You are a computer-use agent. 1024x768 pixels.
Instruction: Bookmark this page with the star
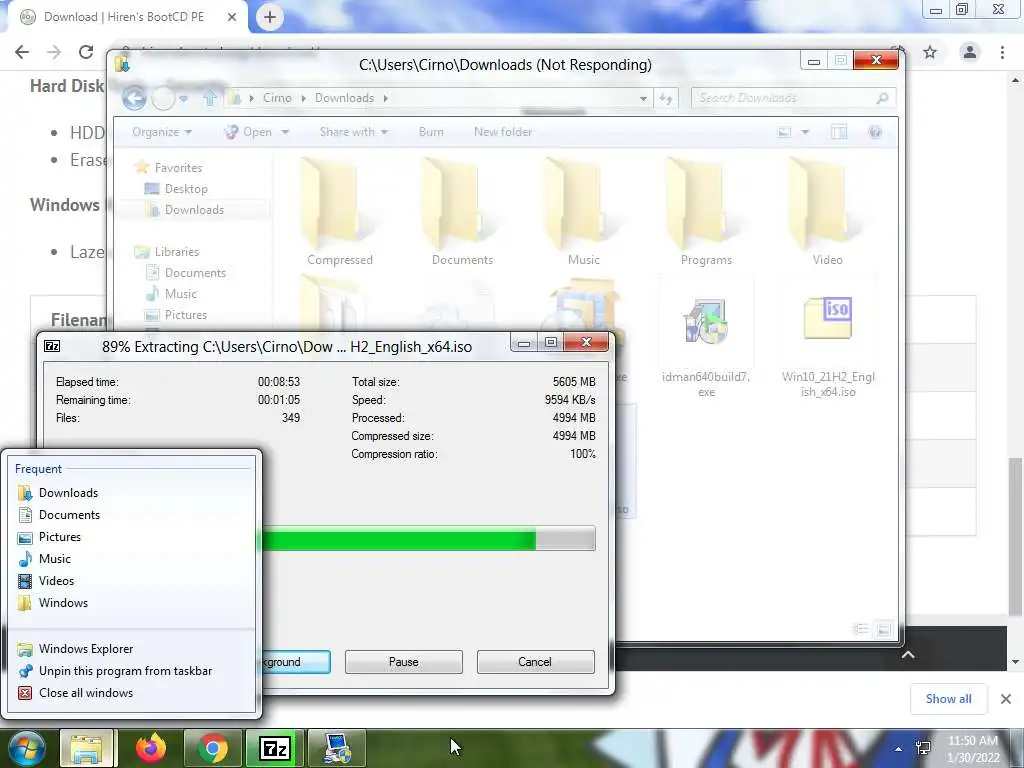click(930, 52)
